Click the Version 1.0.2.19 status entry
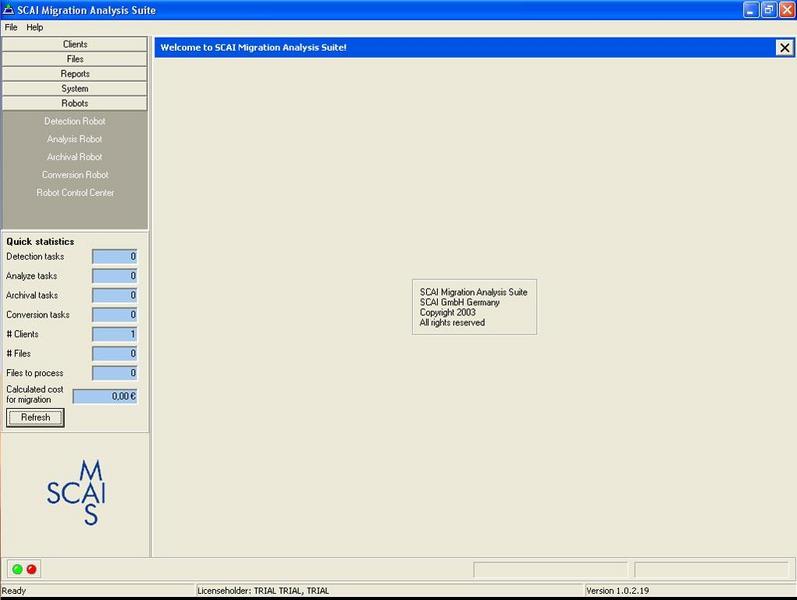 (x=617, y=591)
